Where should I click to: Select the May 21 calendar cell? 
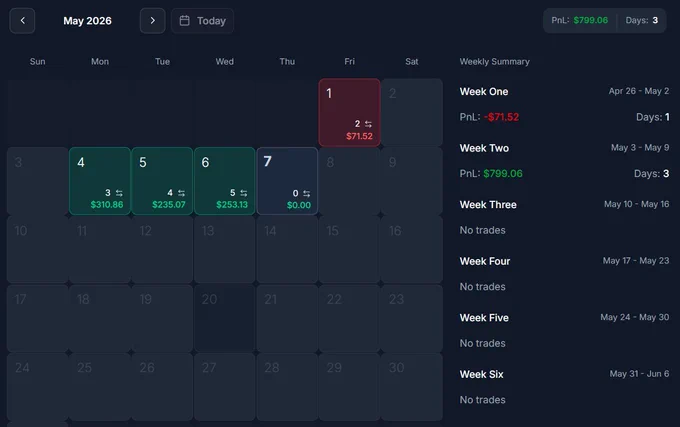287,318
